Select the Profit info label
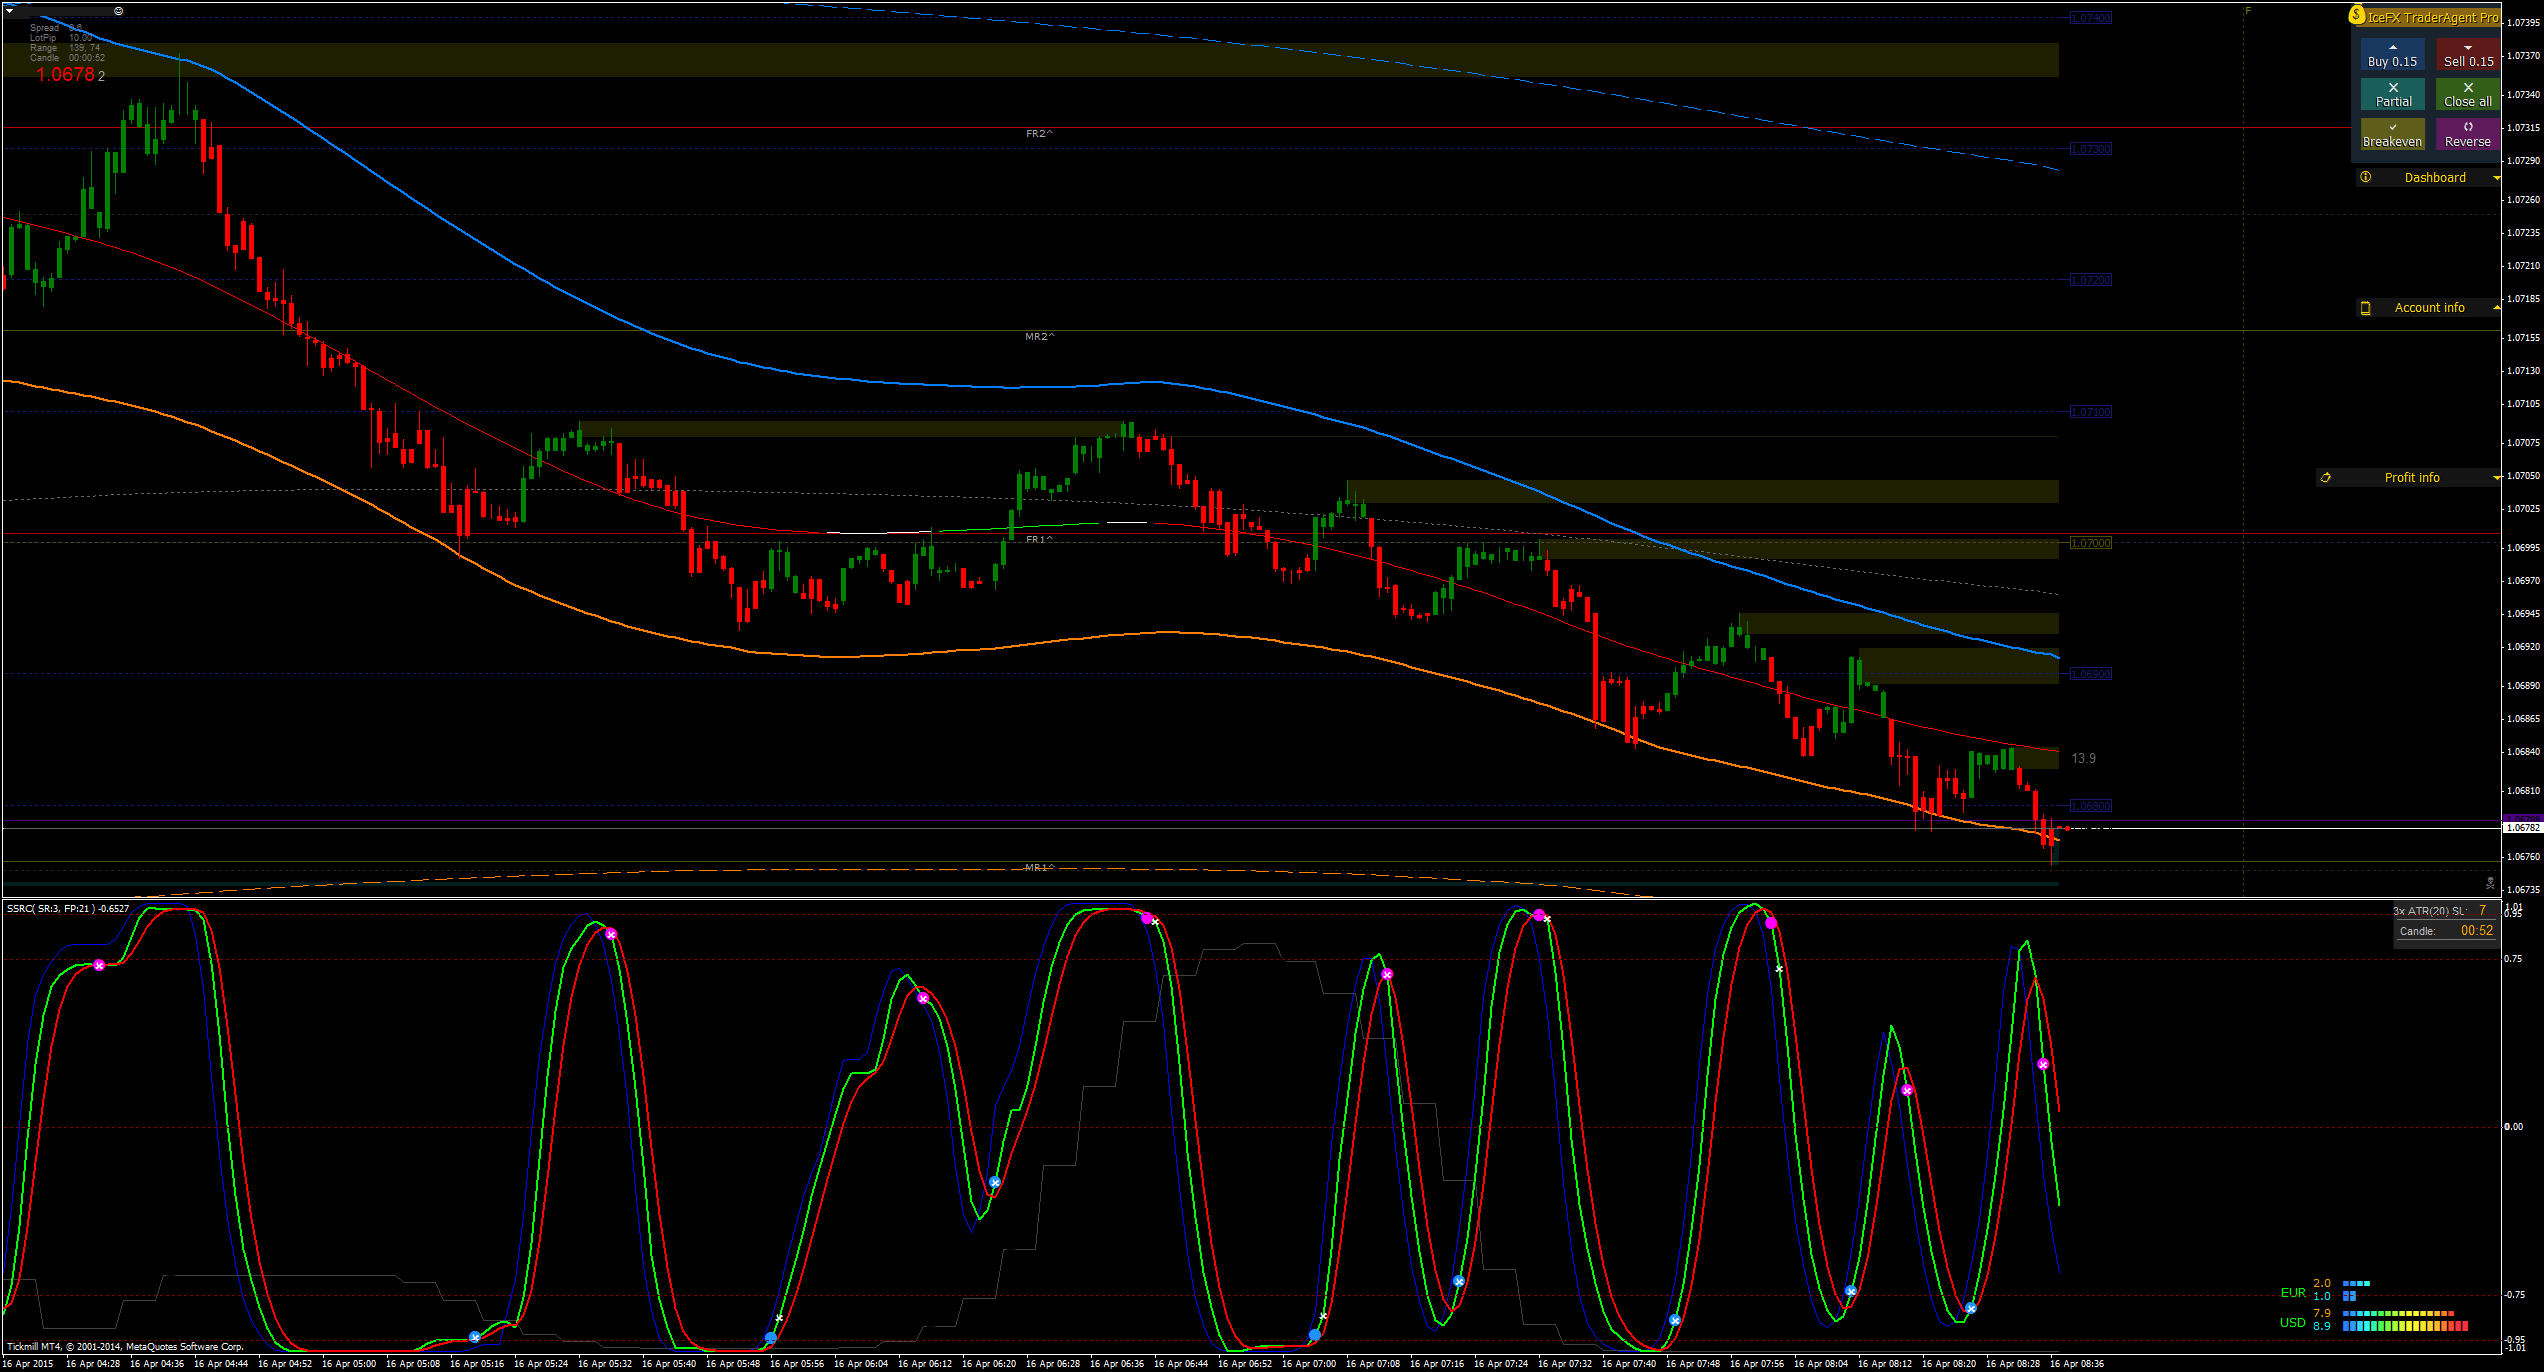2544x1372 pixels. click(2412, 478)
